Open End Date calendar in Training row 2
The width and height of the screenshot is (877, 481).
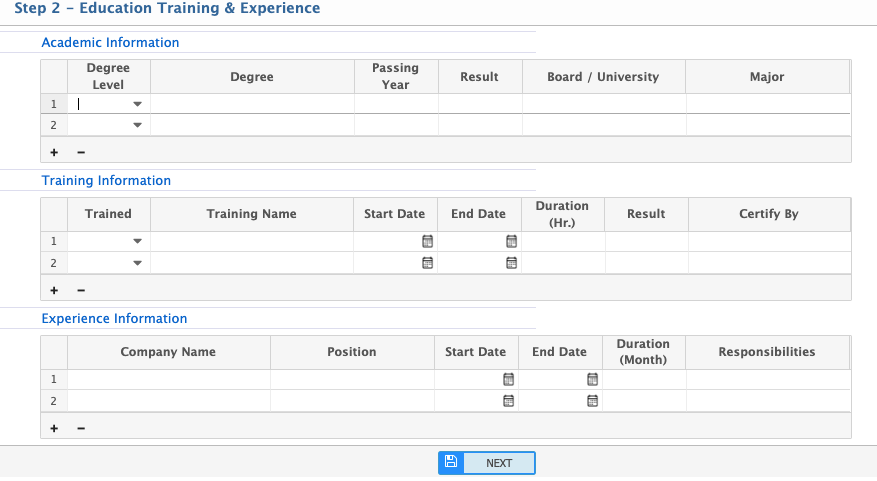[511, 263]
